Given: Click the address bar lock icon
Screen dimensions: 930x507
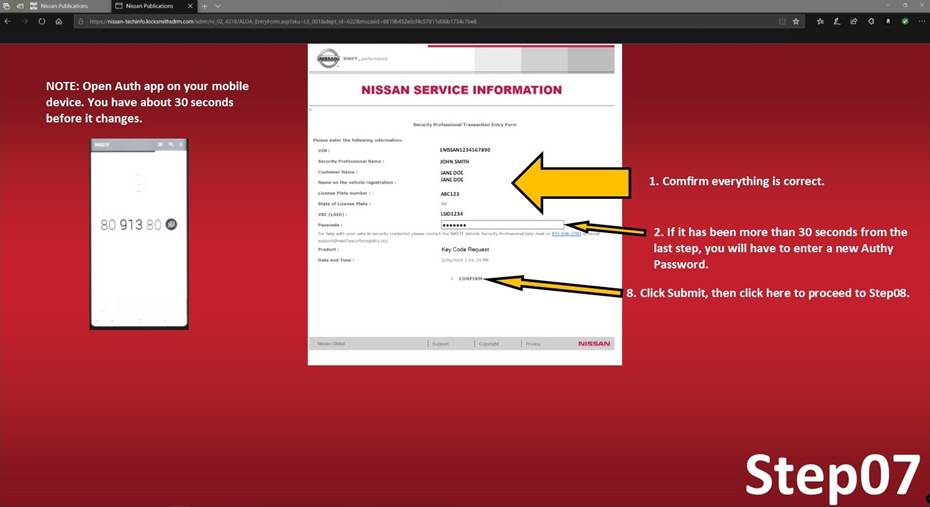Looking at the screenshot, I should [x=81, y=21].
